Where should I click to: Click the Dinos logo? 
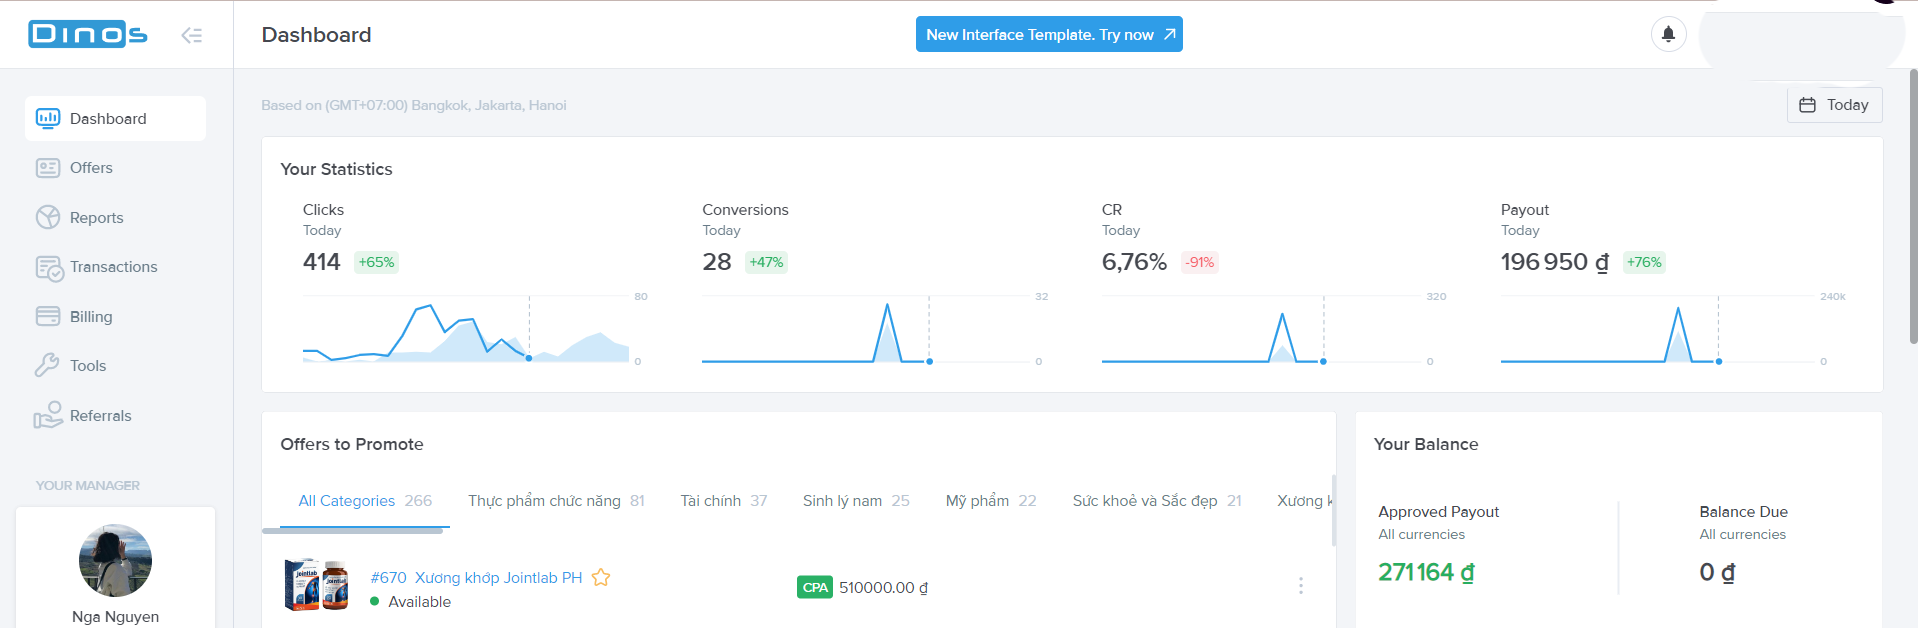click(x=88, y=34)
